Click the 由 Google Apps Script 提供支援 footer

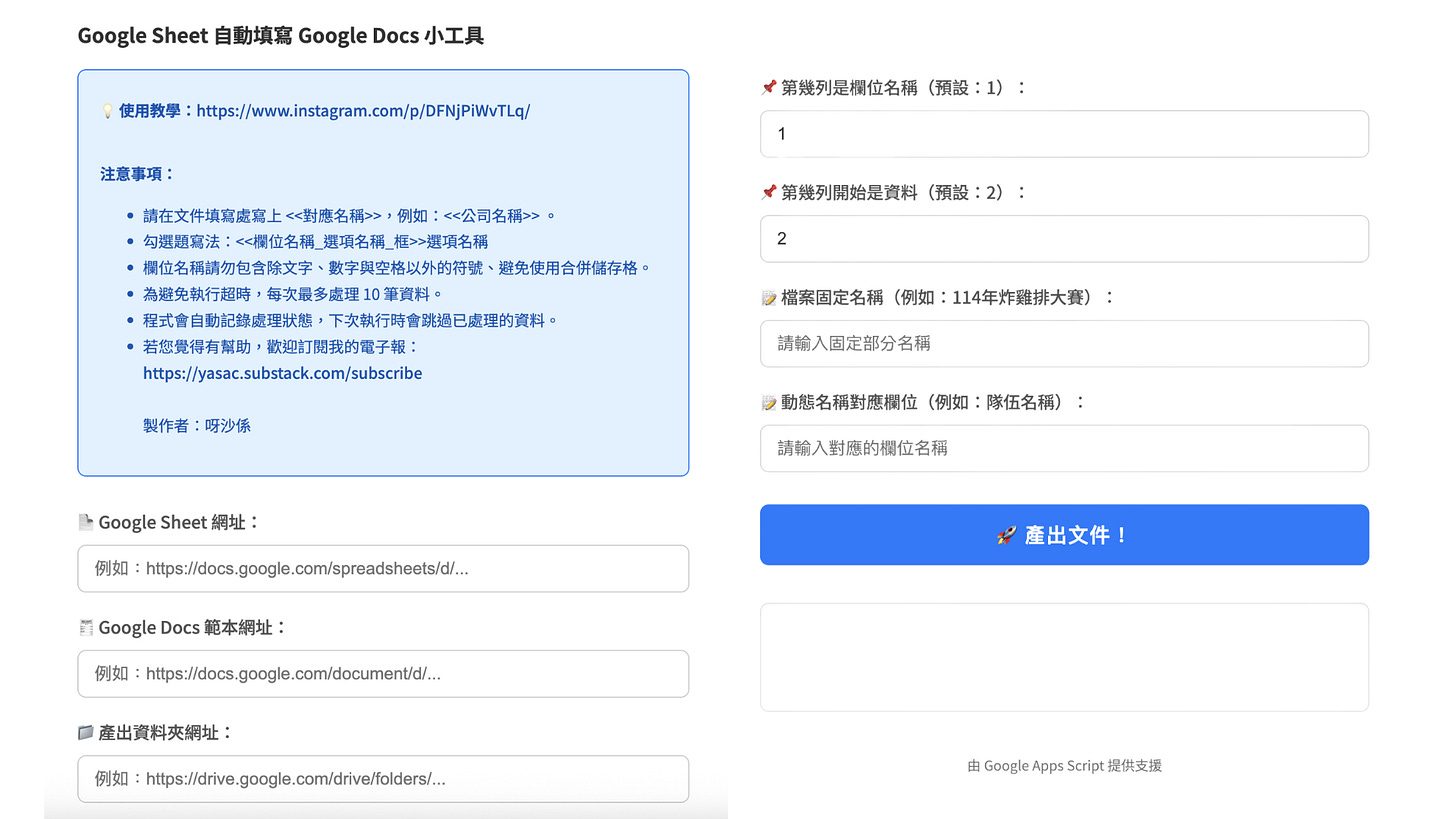(x=1064, y=766)
